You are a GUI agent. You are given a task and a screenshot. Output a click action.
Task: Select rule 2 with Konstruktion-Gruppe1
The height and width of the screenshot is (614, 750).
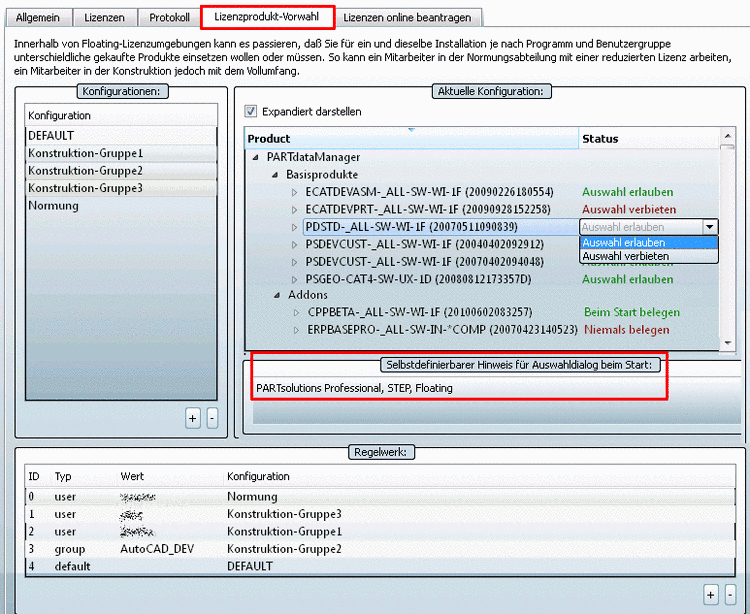pyautogui.click(x=380, y=532)
